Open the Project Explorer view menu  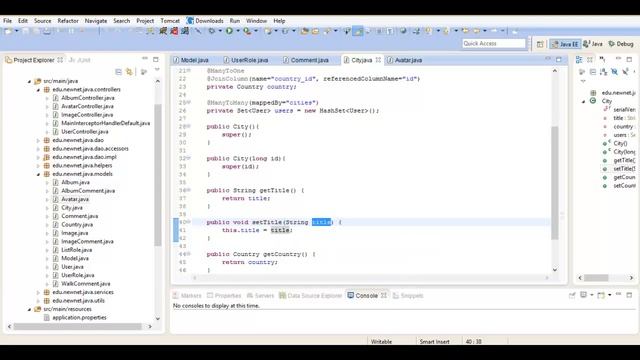157,70
